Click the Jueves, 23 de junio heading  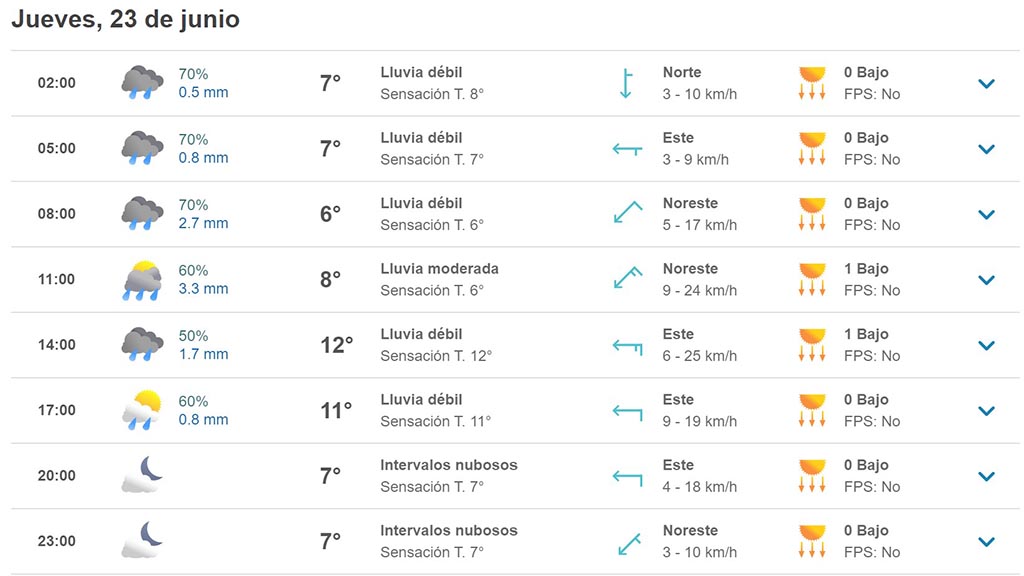pos(125,19)
